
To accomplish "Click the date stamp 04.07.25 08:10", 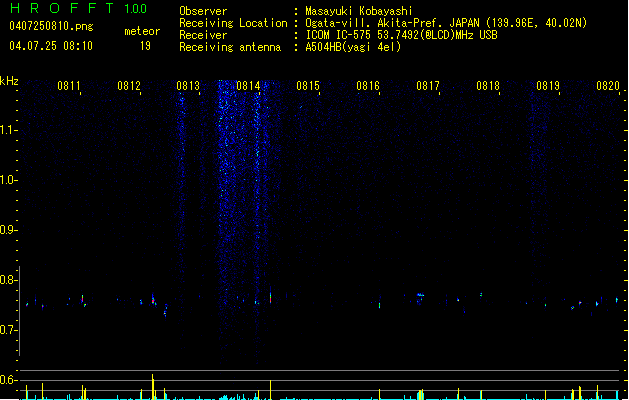I will point(51,46).
